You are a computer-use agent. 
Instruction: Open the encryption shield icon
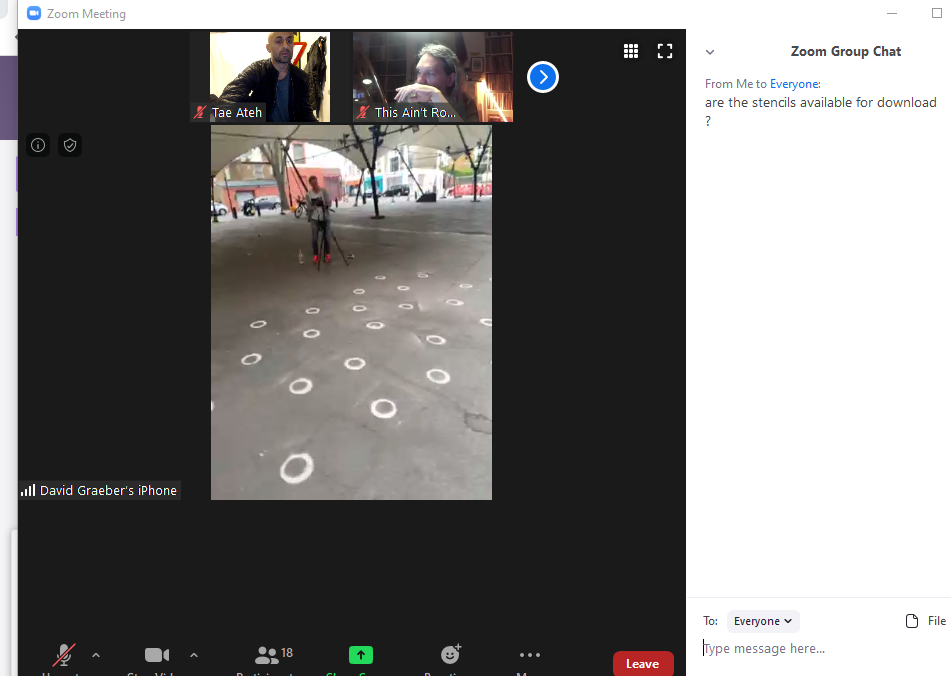70,145
